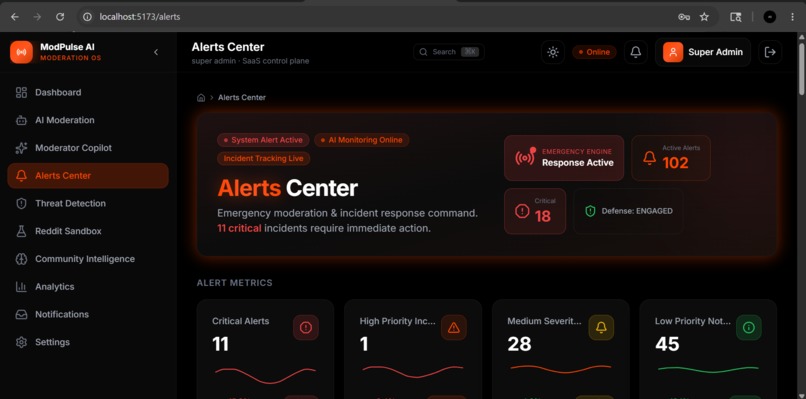The width and height of the screenshot is (806, 399).
Task: Open Notifications in the sidebar
Action: pos(88,315)
